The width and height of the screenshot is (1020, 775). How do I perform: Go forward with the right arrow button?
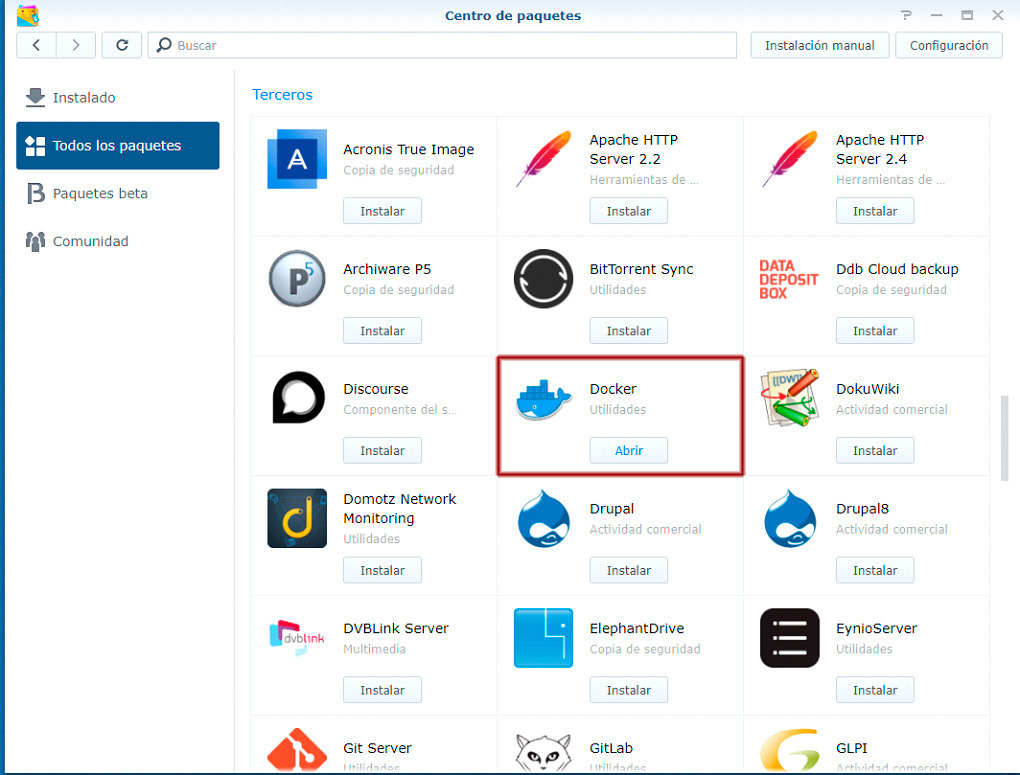76,45
